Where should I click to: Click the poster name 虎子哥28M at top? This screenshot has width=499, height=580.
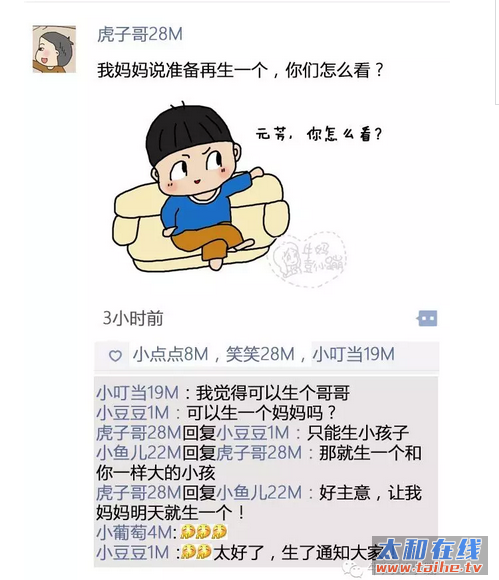pos(140,34)
